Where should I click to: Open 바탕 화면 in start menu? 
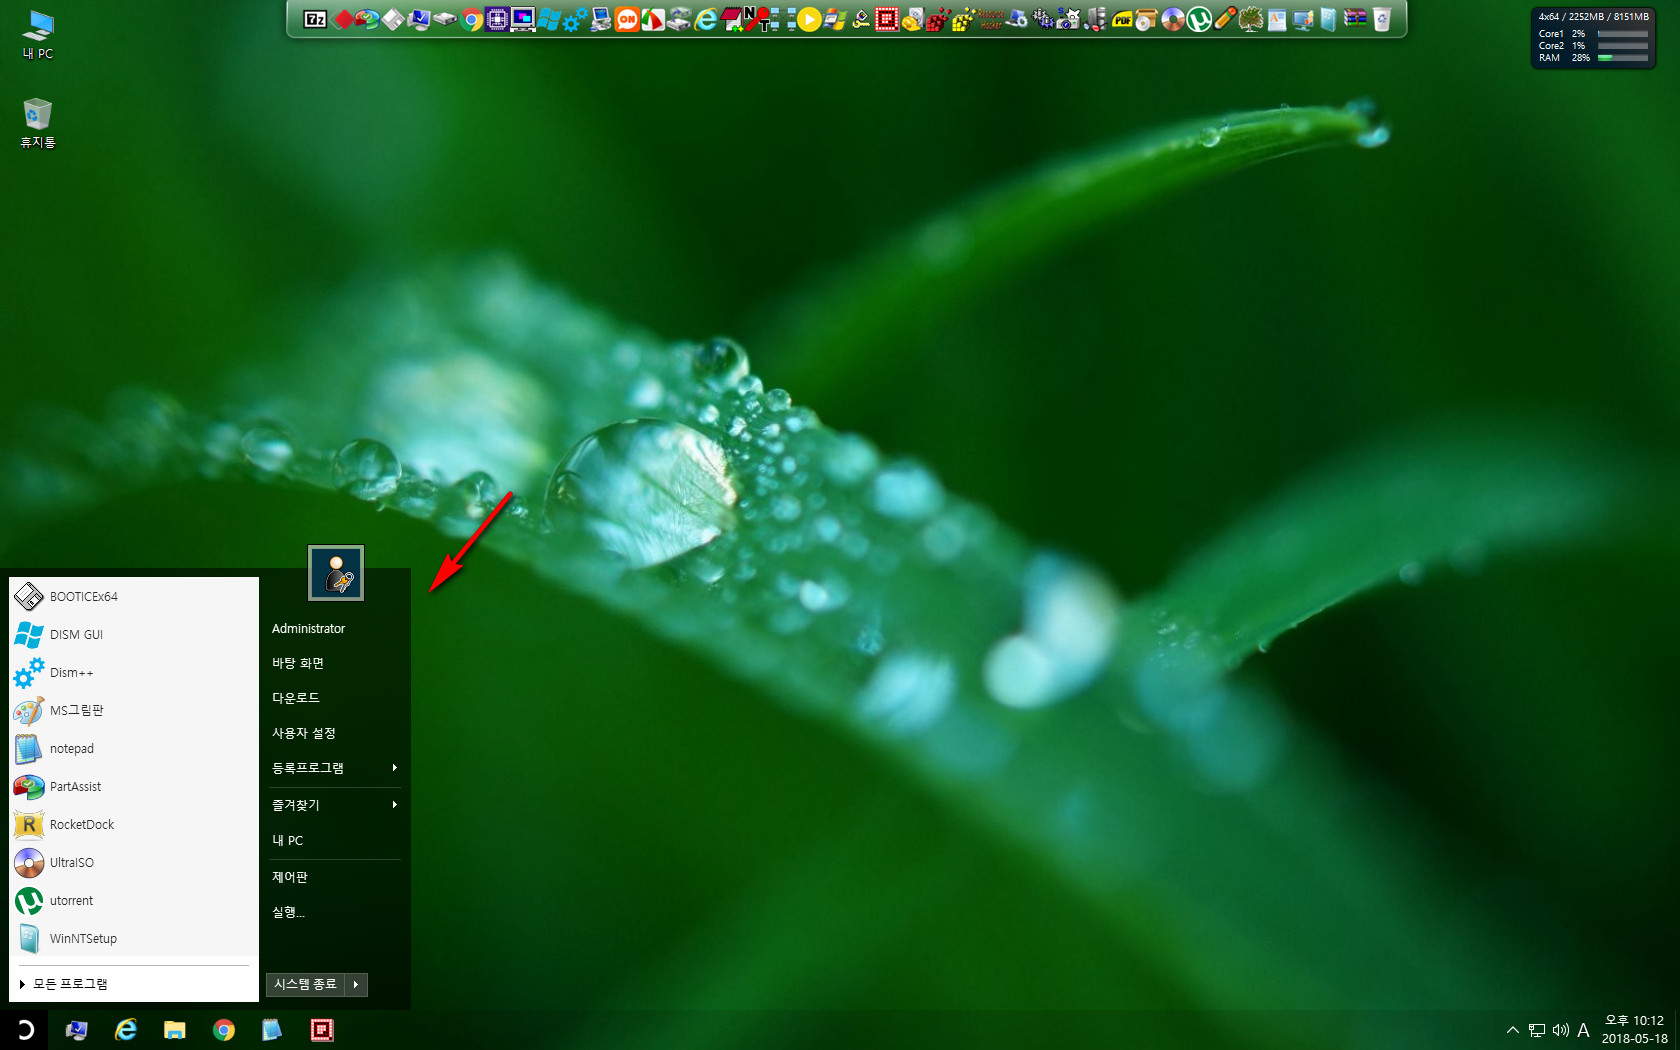click(x=298, y=663)
